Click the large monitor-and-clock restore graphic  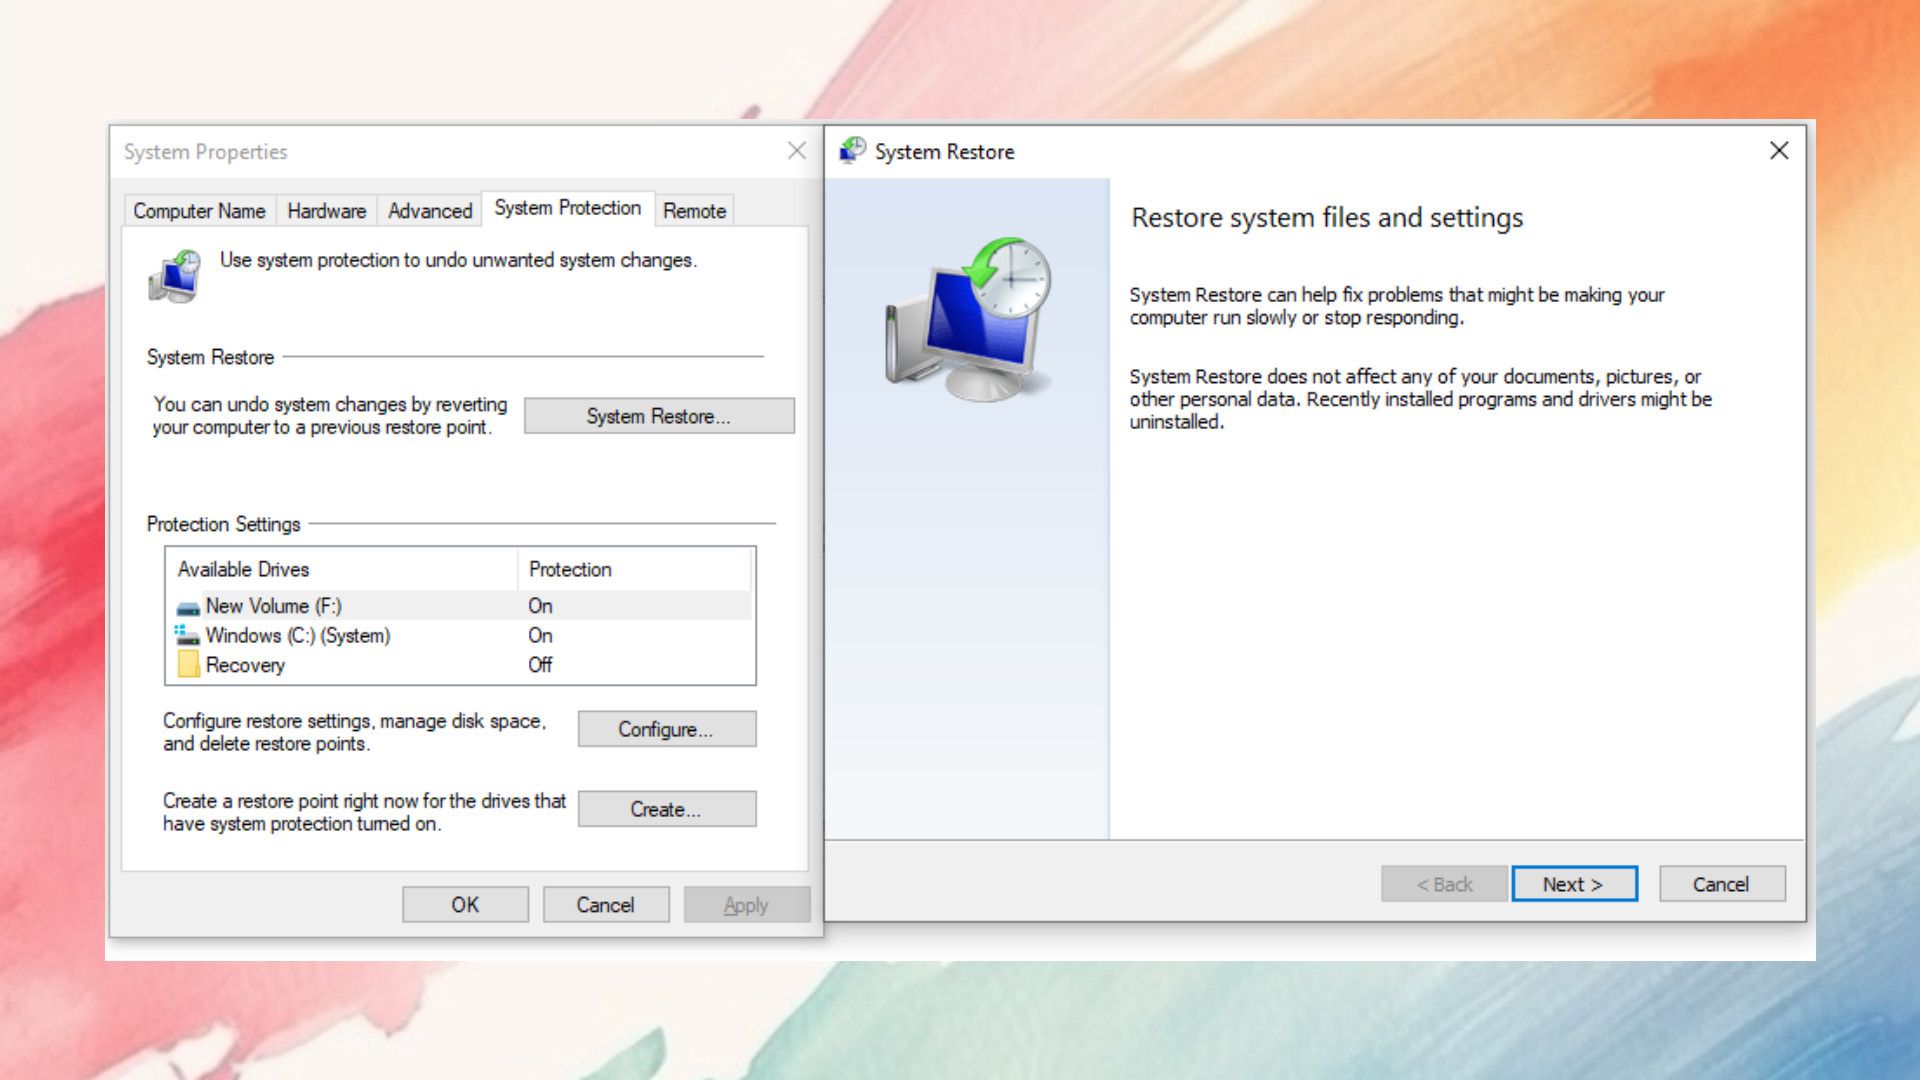pyautogui.click(x=969, y=318)
